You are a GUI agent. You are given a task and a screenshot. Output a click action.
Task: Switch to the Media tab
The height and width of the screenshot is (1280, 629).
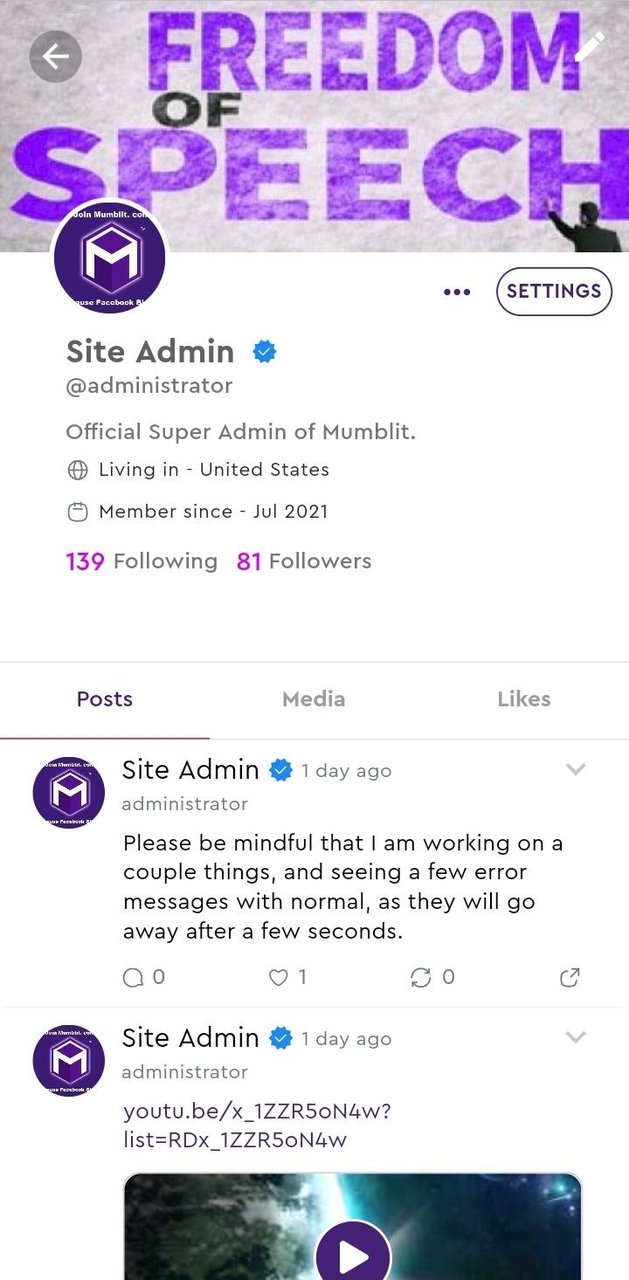[313, 699]
